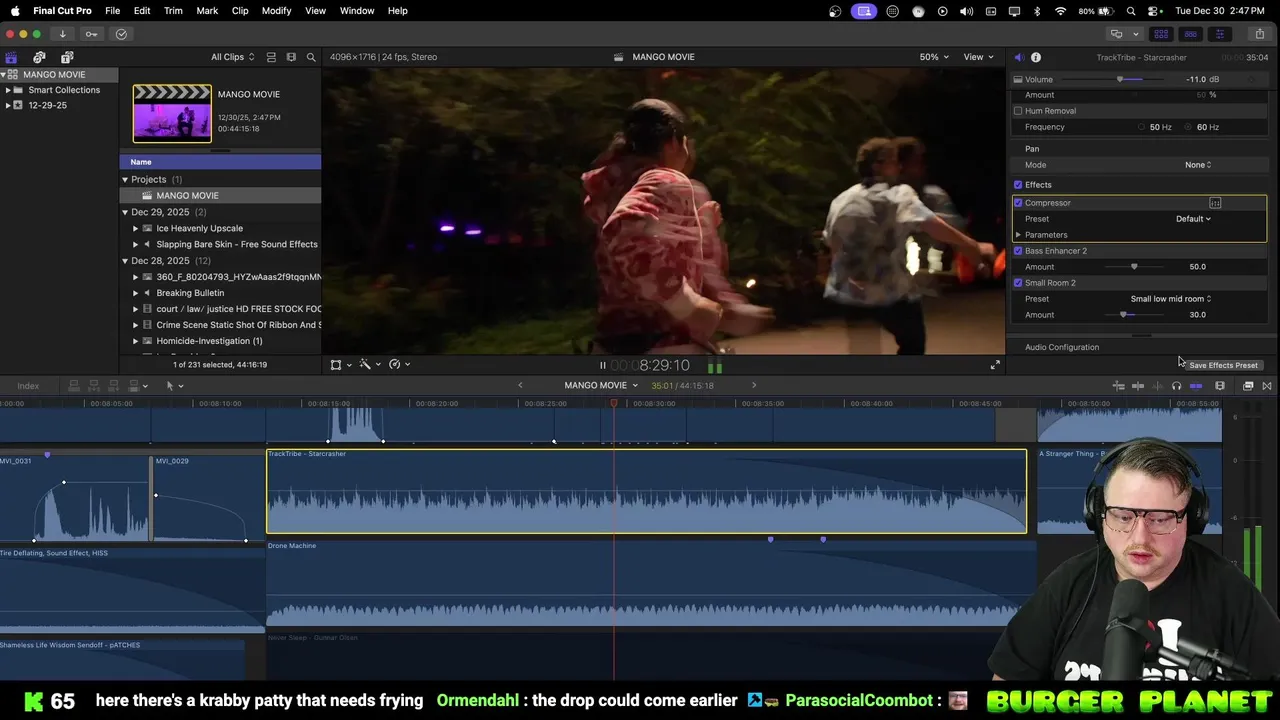The height and width of the screenshot is (720, 1280).
Task: Toggle solo headphones icon in timeline
Action: (x=1176, y=386)
